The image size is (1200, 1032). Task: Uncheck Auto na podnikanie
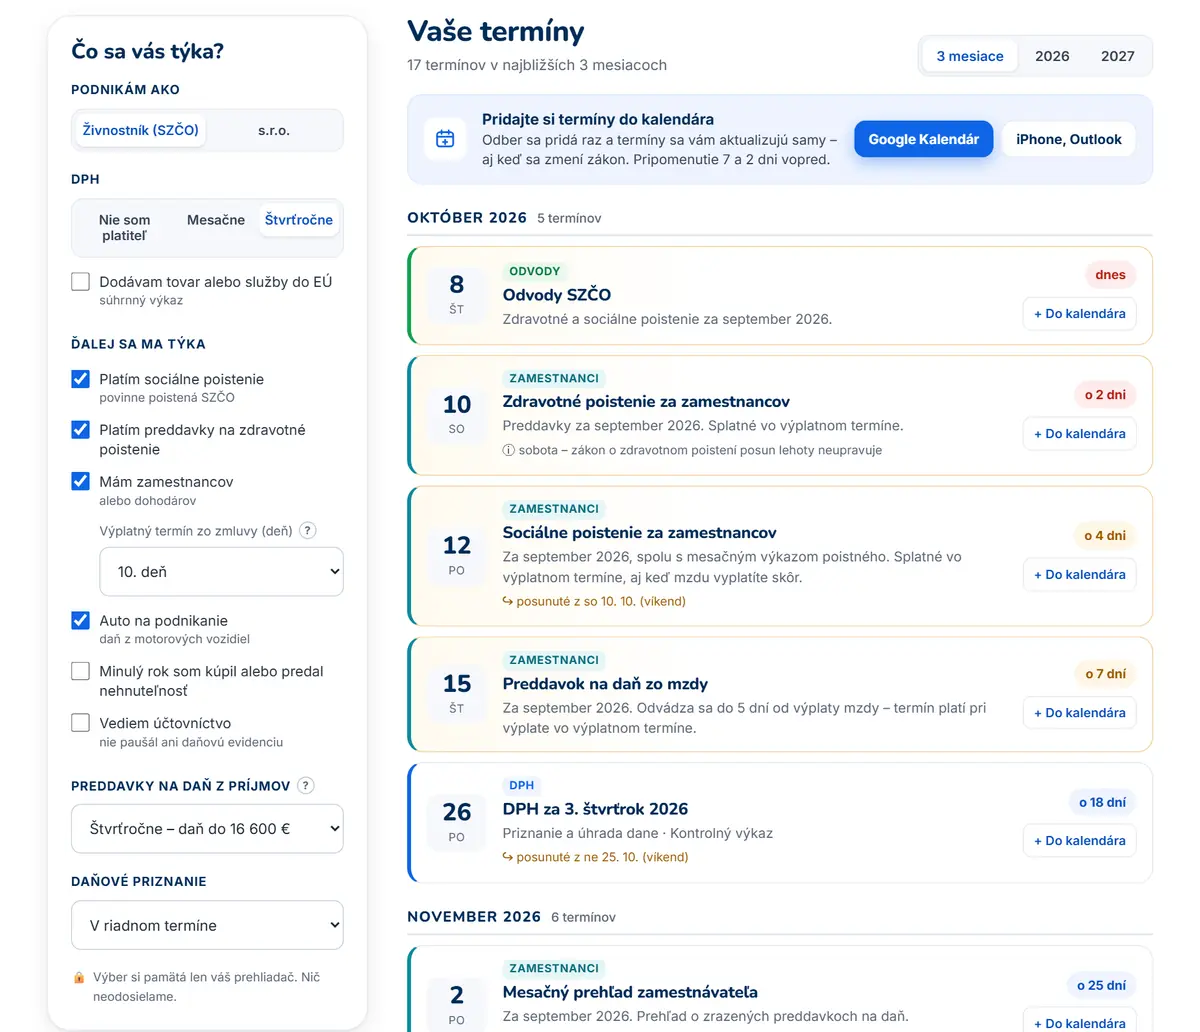81,620
